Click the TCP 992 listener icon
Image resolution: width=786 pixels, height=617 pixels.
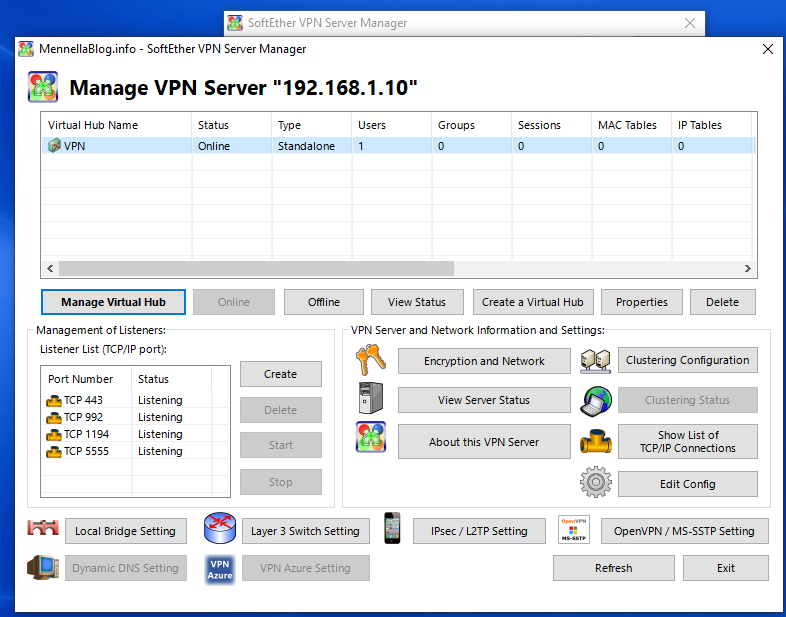click(54, 418)
